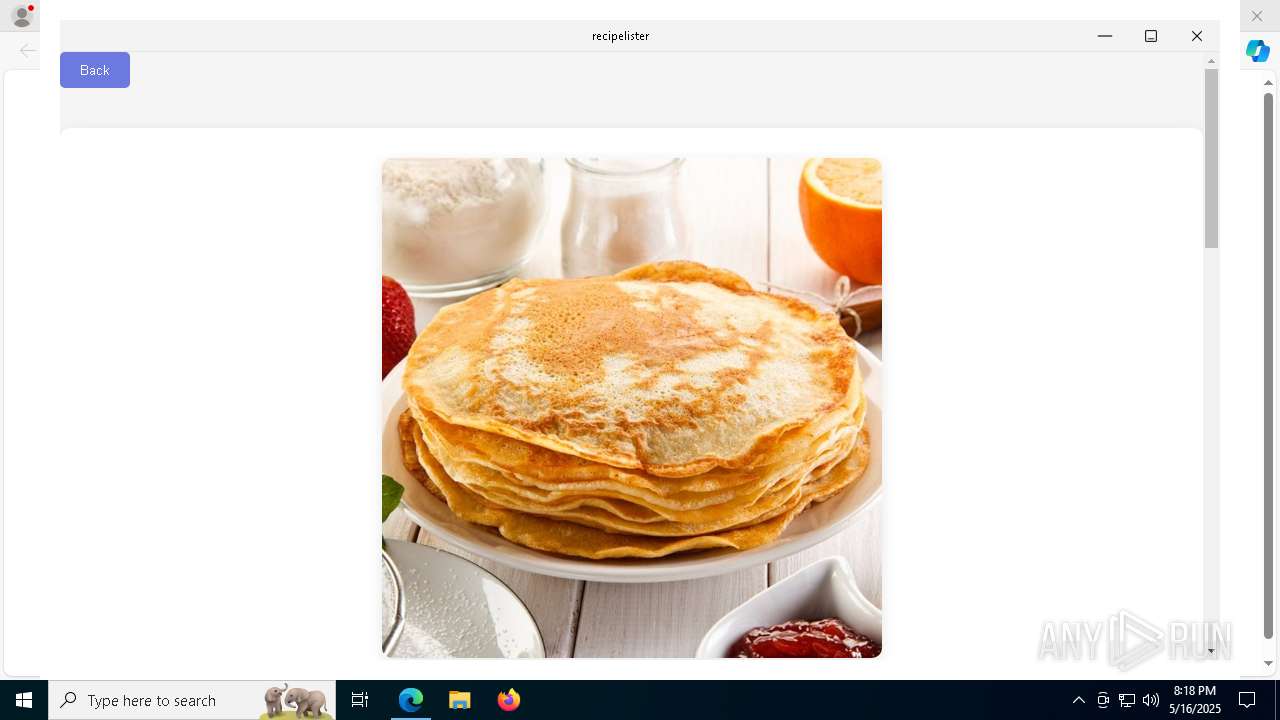1280x720 pixels.
Task: Click the Back button in recipelister
Action: pos(95,70)
